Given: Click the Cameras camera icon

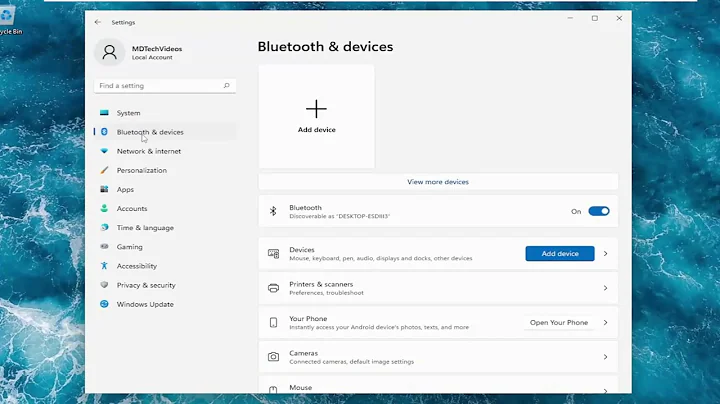Looking at the screenshot, I should pyautogui.click(x=273, y=357).
